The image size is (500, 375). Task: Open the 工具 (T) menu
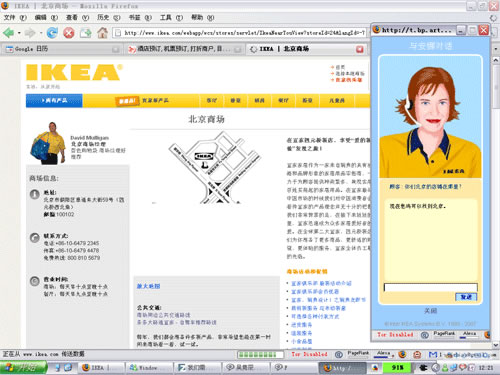point(171,17)
